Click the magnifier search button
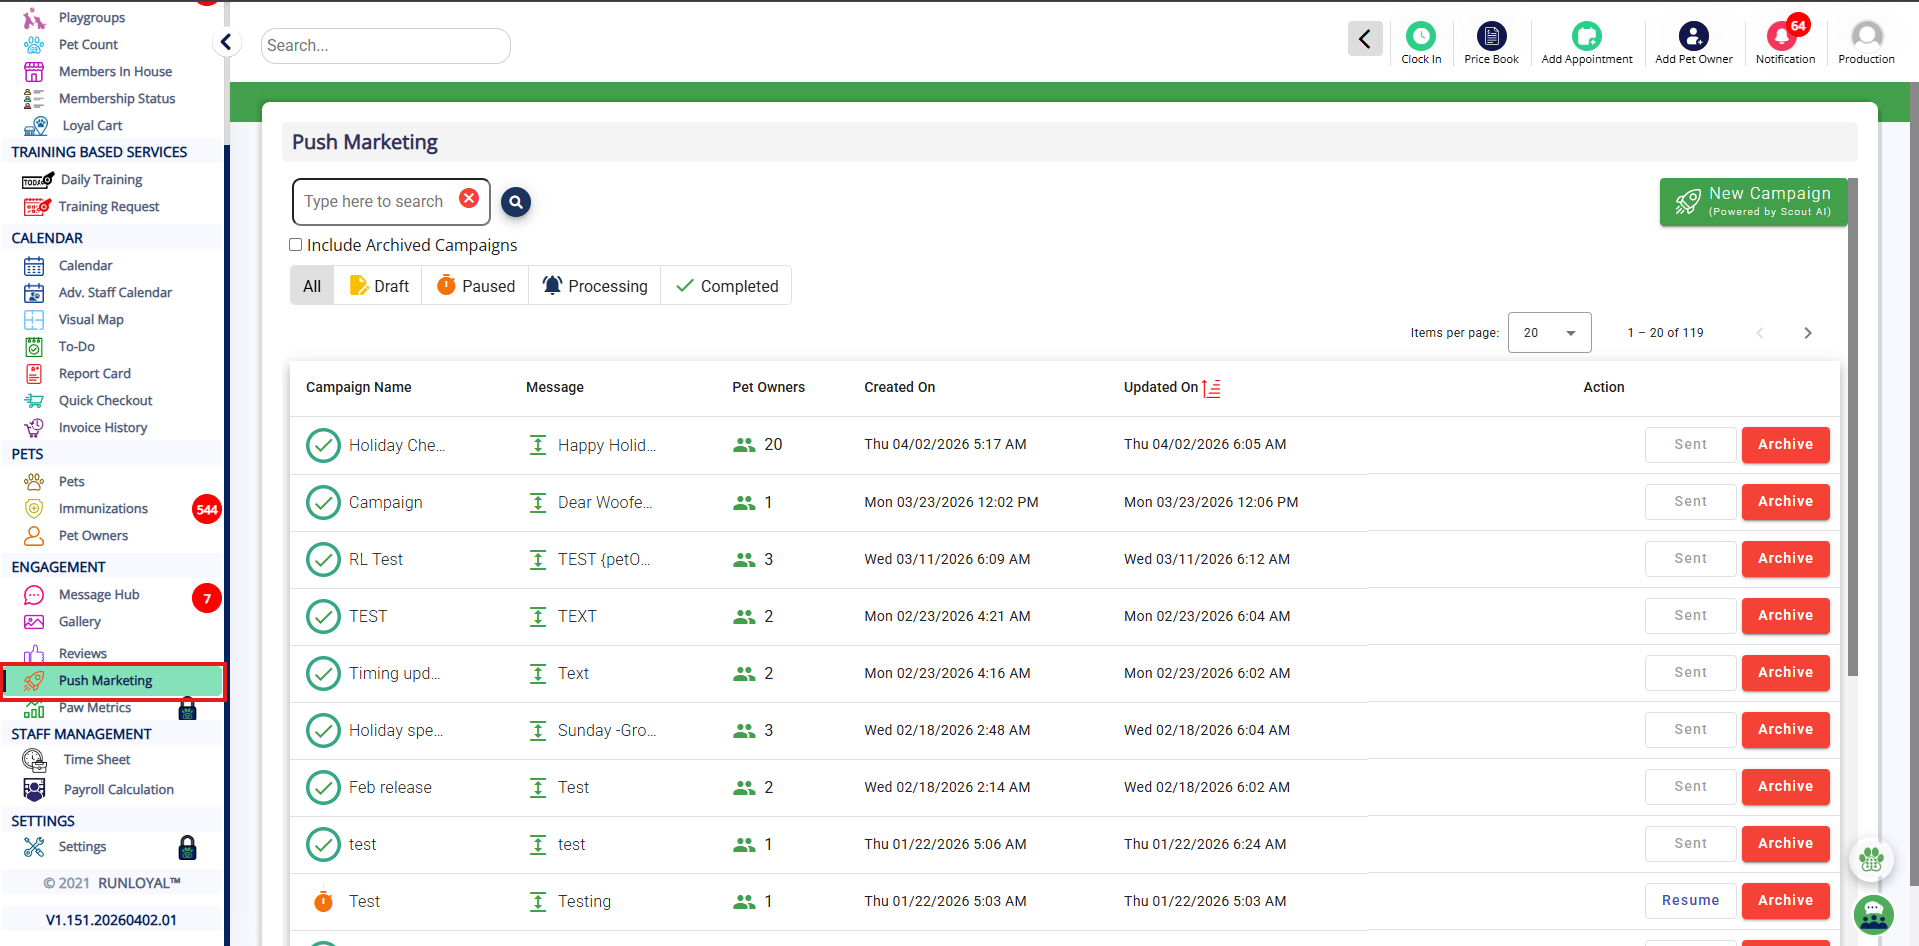The width and height of the screenshot is (1919, 946). [x=516, y=202]
